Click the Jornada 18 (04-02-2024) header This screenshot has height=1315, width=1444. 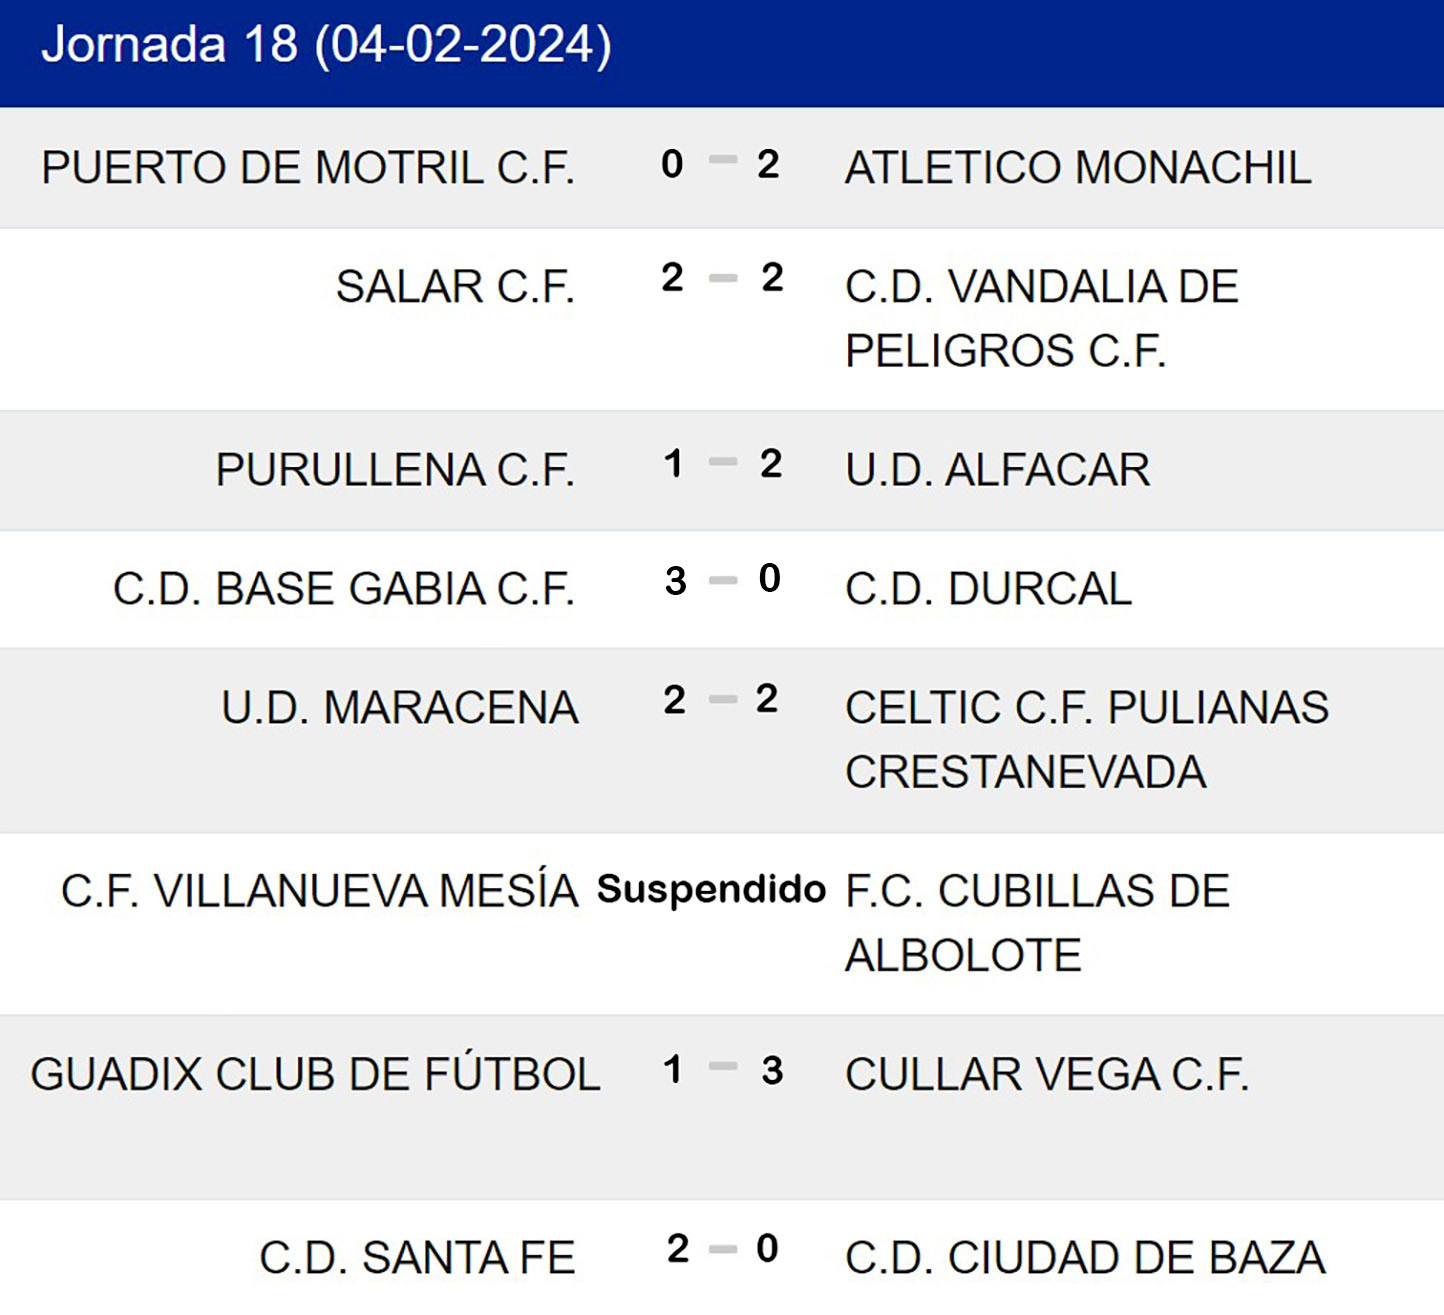tap(326, 46)
